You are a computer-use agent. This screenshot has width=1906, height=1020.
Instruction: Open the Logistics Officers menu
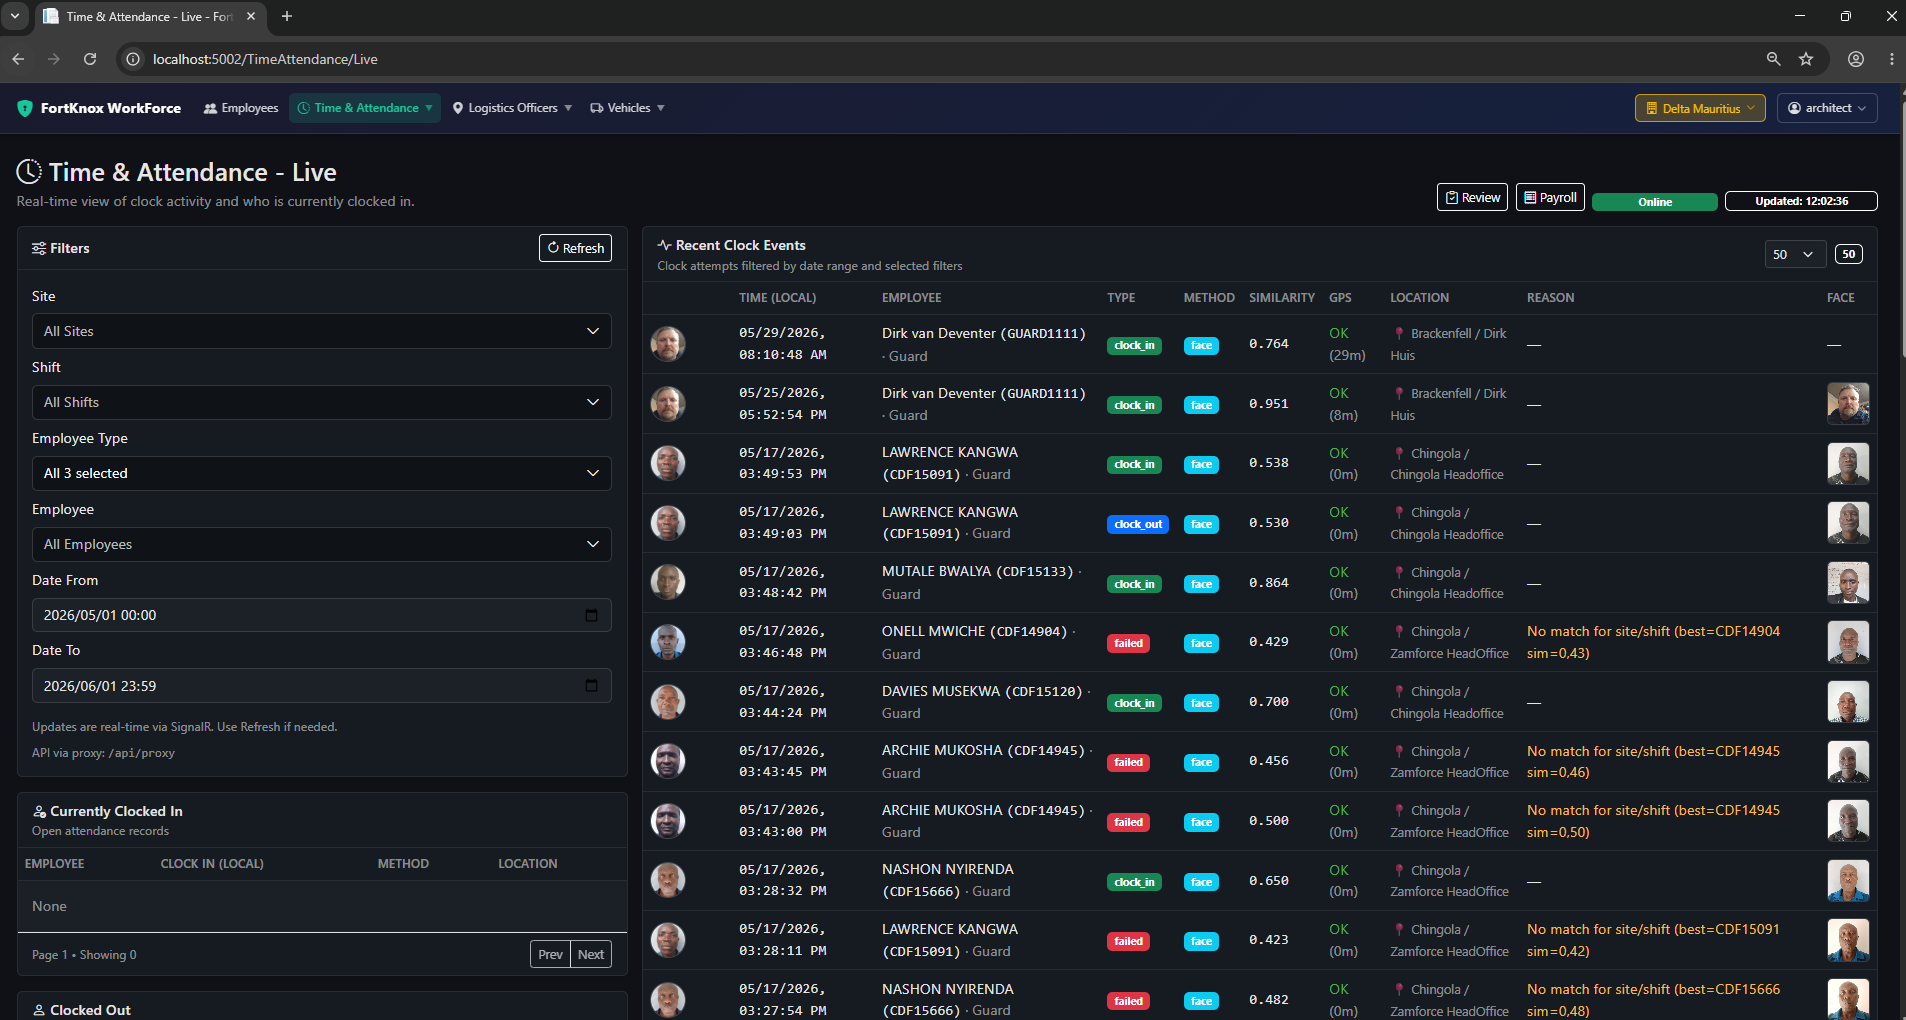coord(512,108)
